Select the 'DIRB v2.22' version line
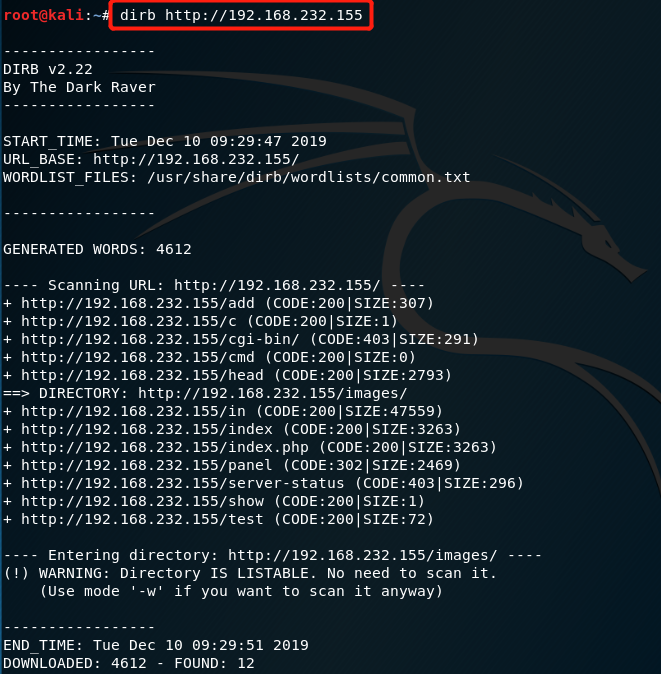 point(48,69)
